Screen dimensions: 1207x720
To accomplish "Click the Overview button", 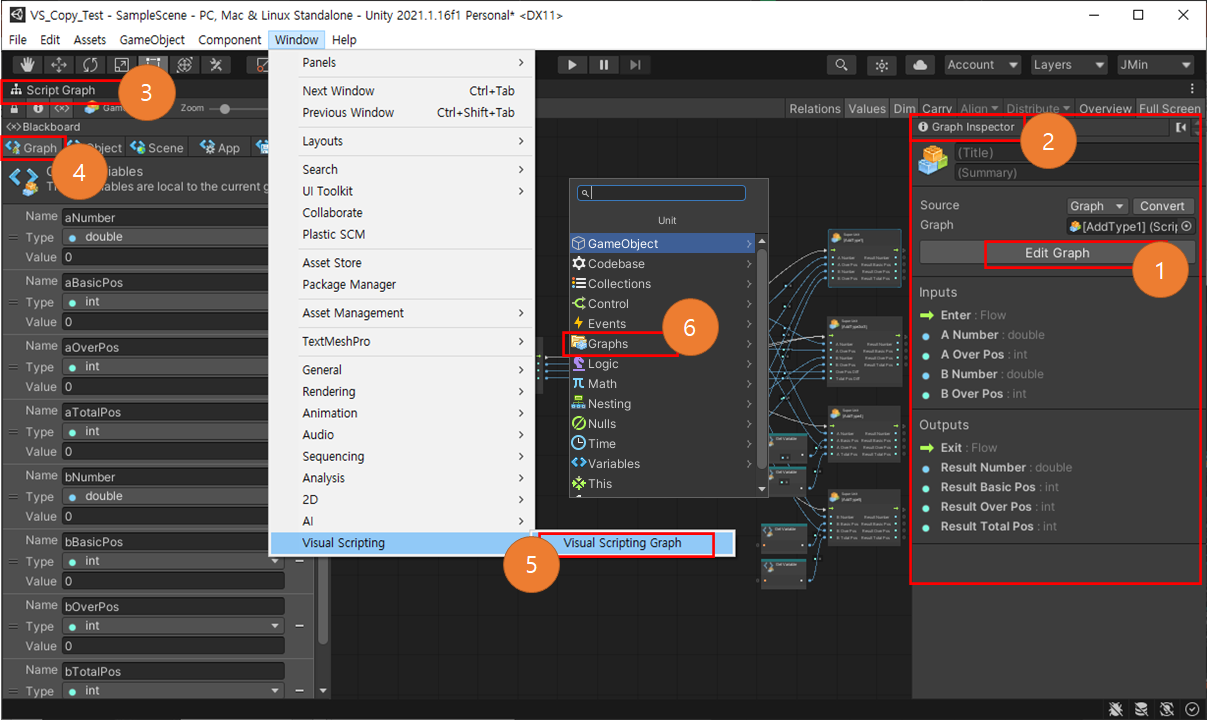I will (x=1105, y=108).
